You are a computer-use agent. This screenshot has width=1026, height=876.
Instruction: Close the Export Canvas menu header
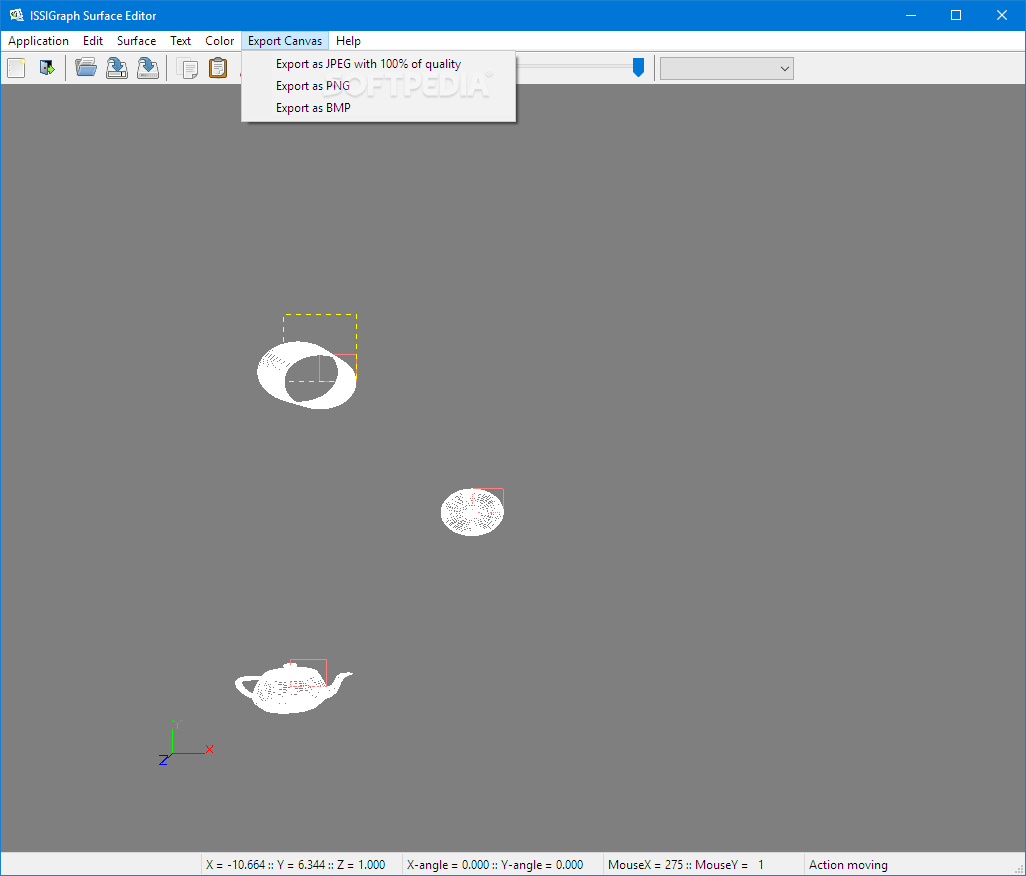(285, 41)
